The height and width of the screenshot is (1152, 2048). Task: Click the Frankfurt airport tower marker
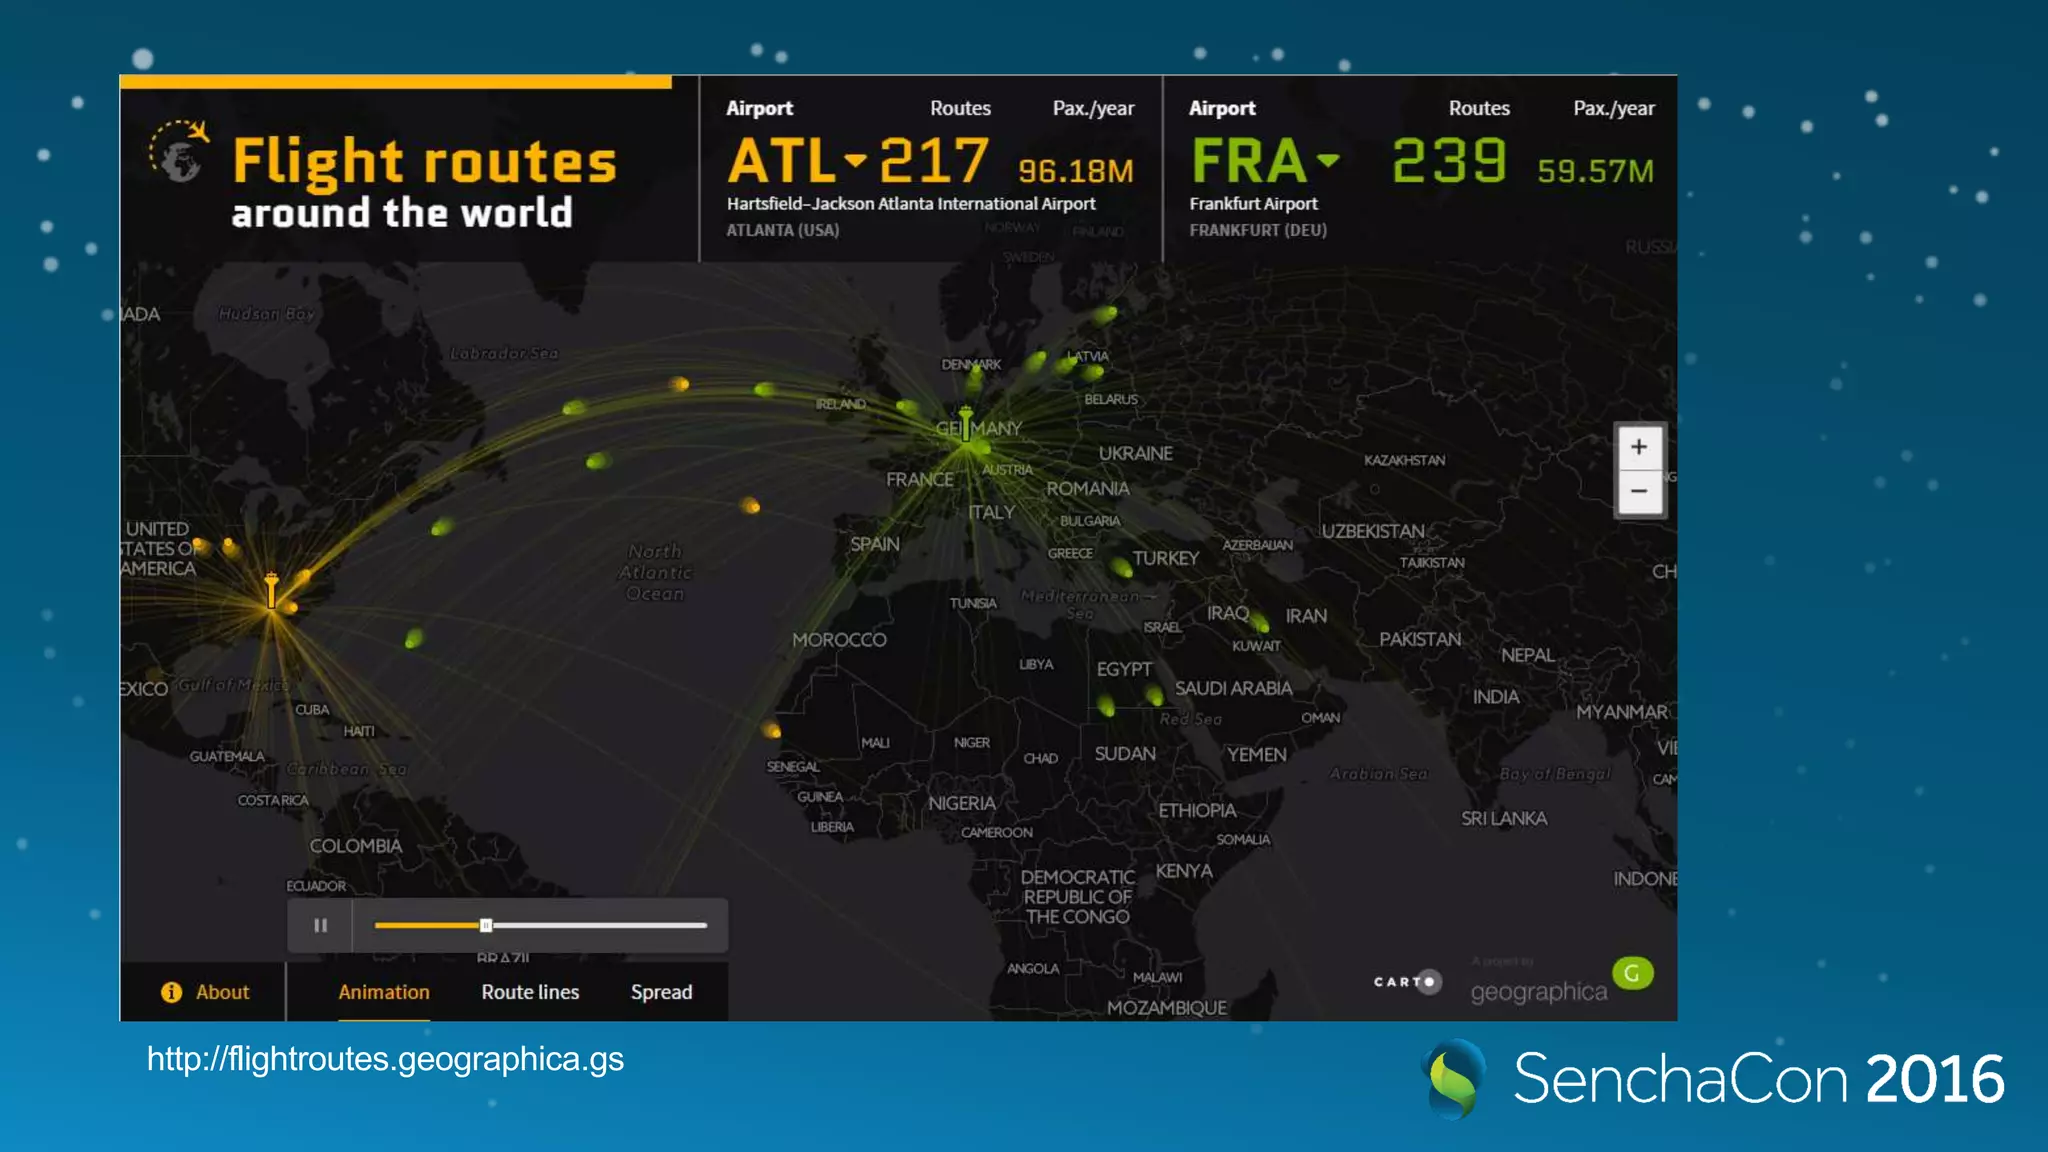(x=965, y=424)
